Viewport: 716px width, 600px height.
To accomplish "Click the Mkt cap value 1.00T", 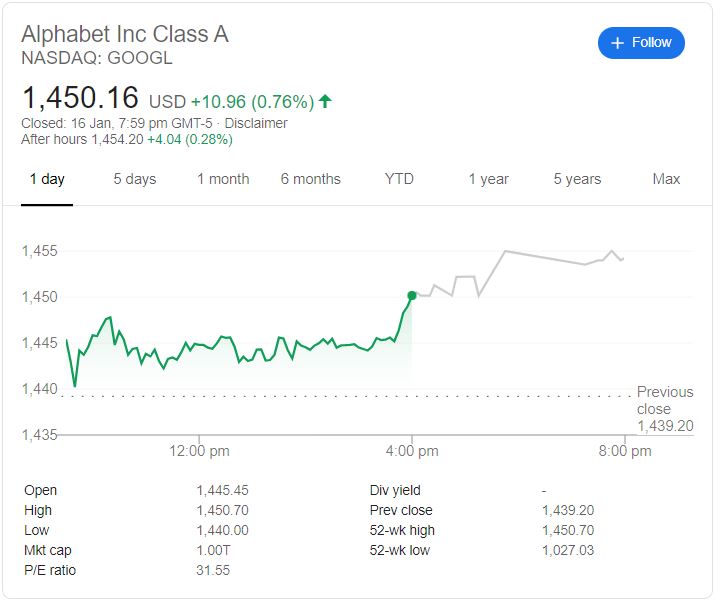I will tap(213, 550).
